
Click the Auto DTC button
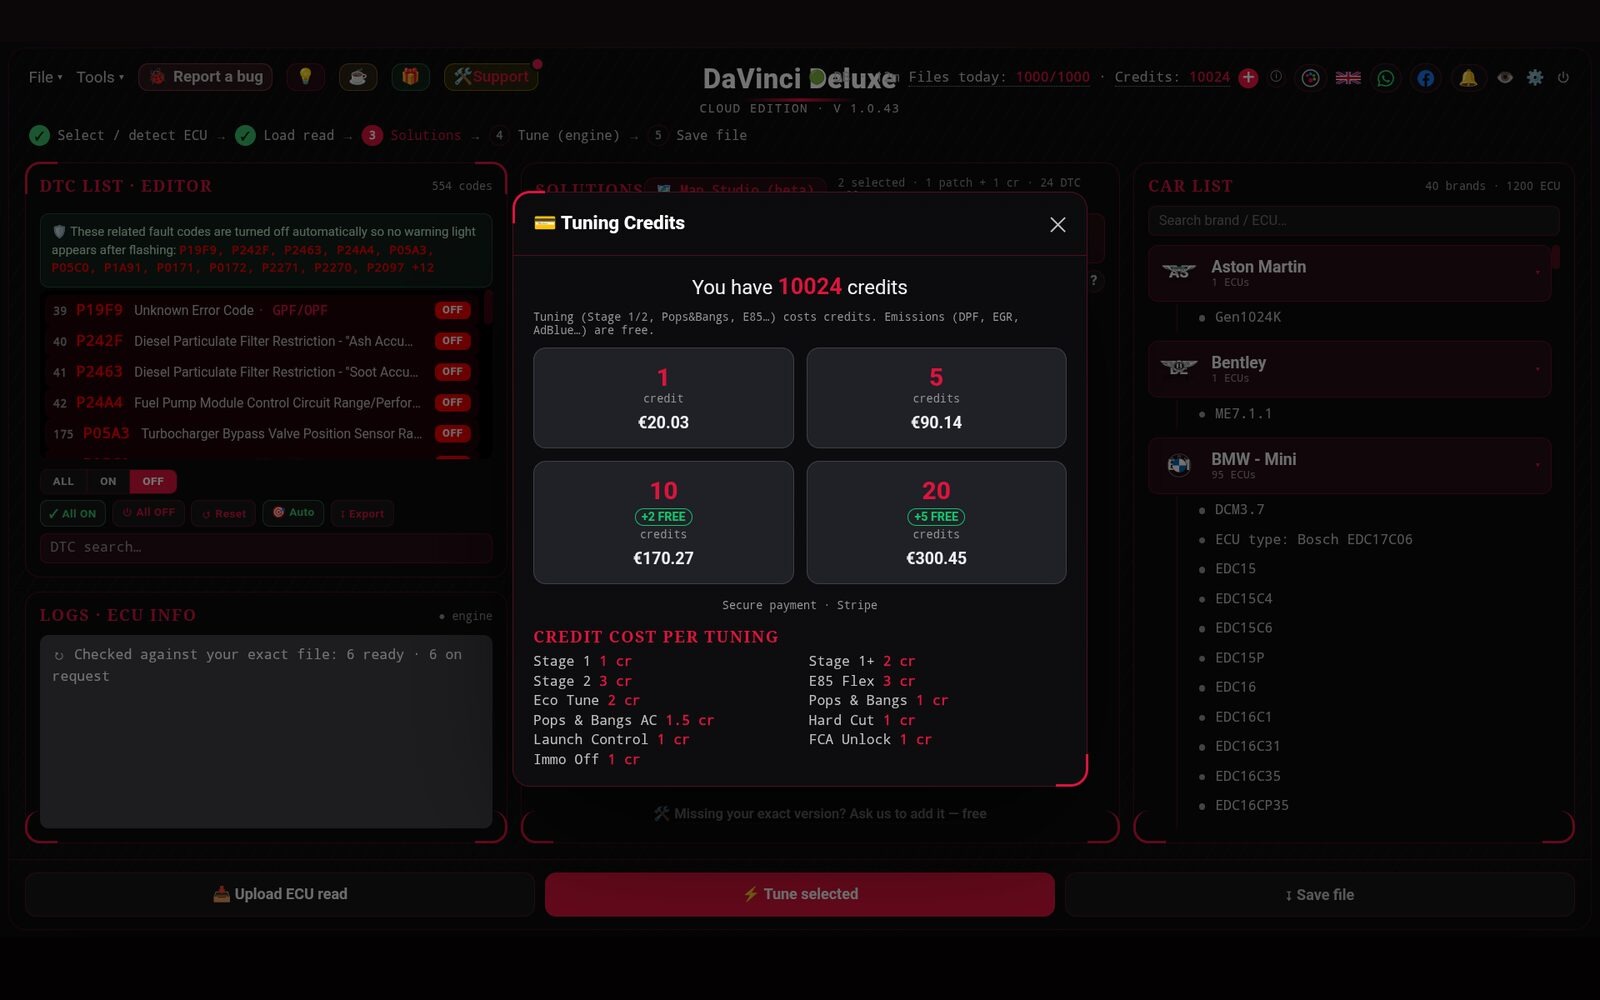tap(294, 513)
